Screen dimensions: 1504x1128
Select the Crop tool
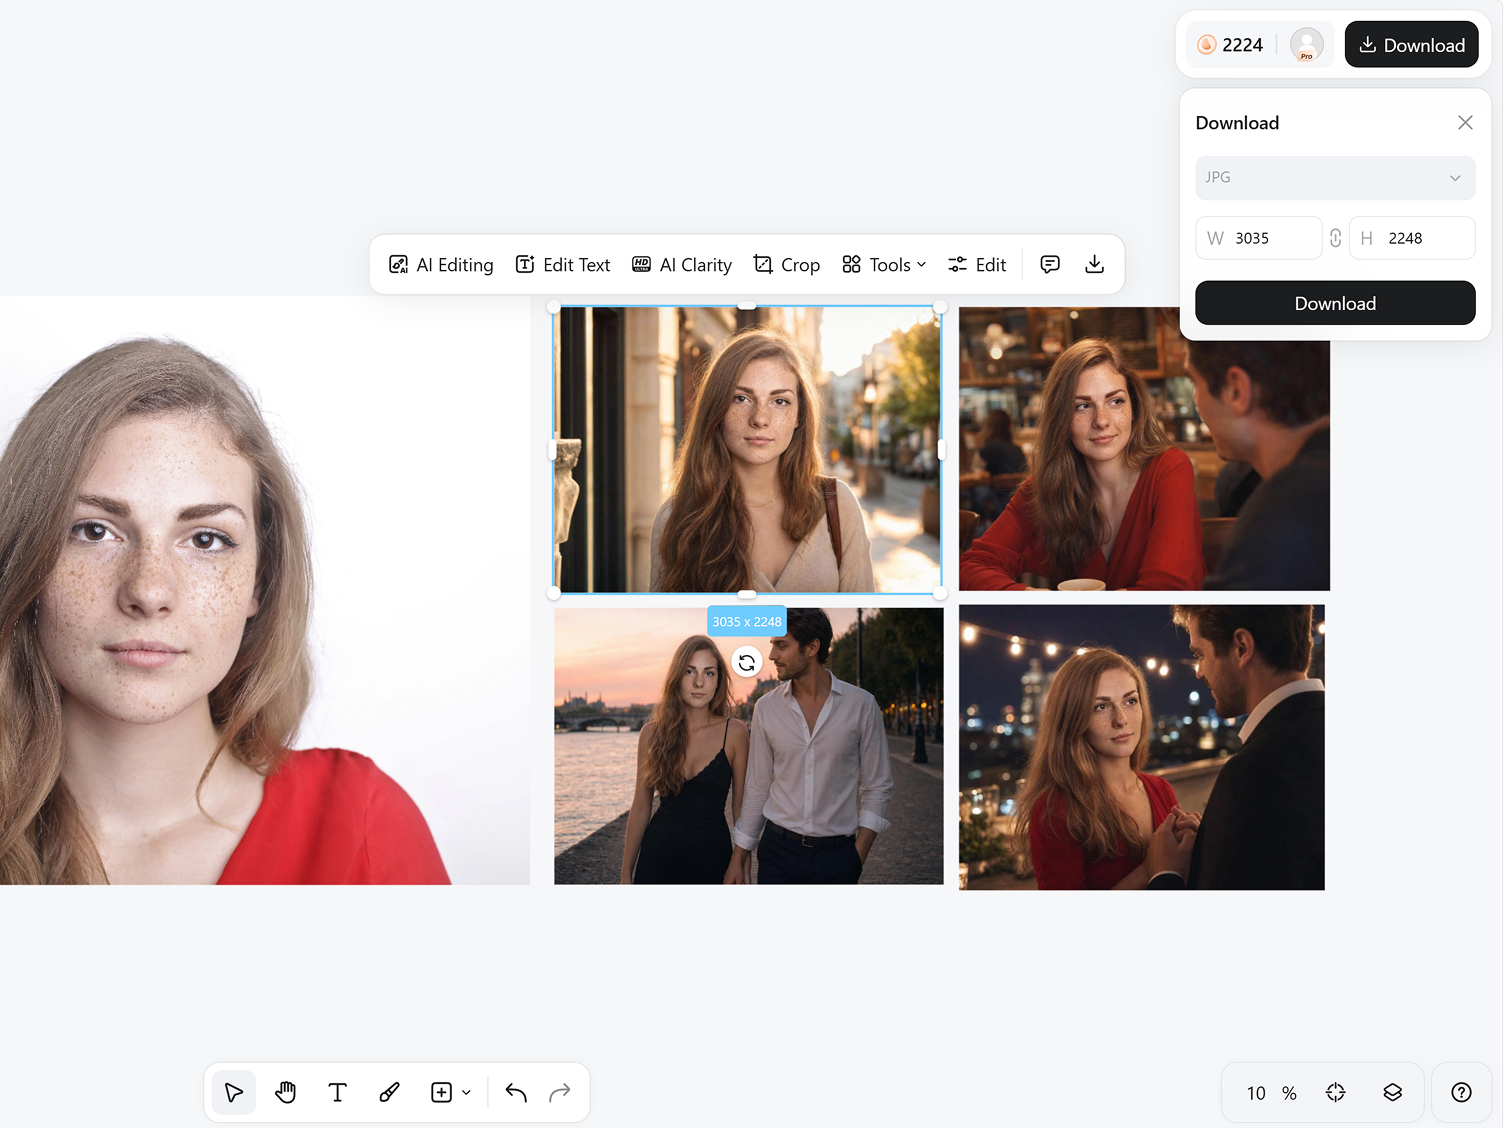786,265
